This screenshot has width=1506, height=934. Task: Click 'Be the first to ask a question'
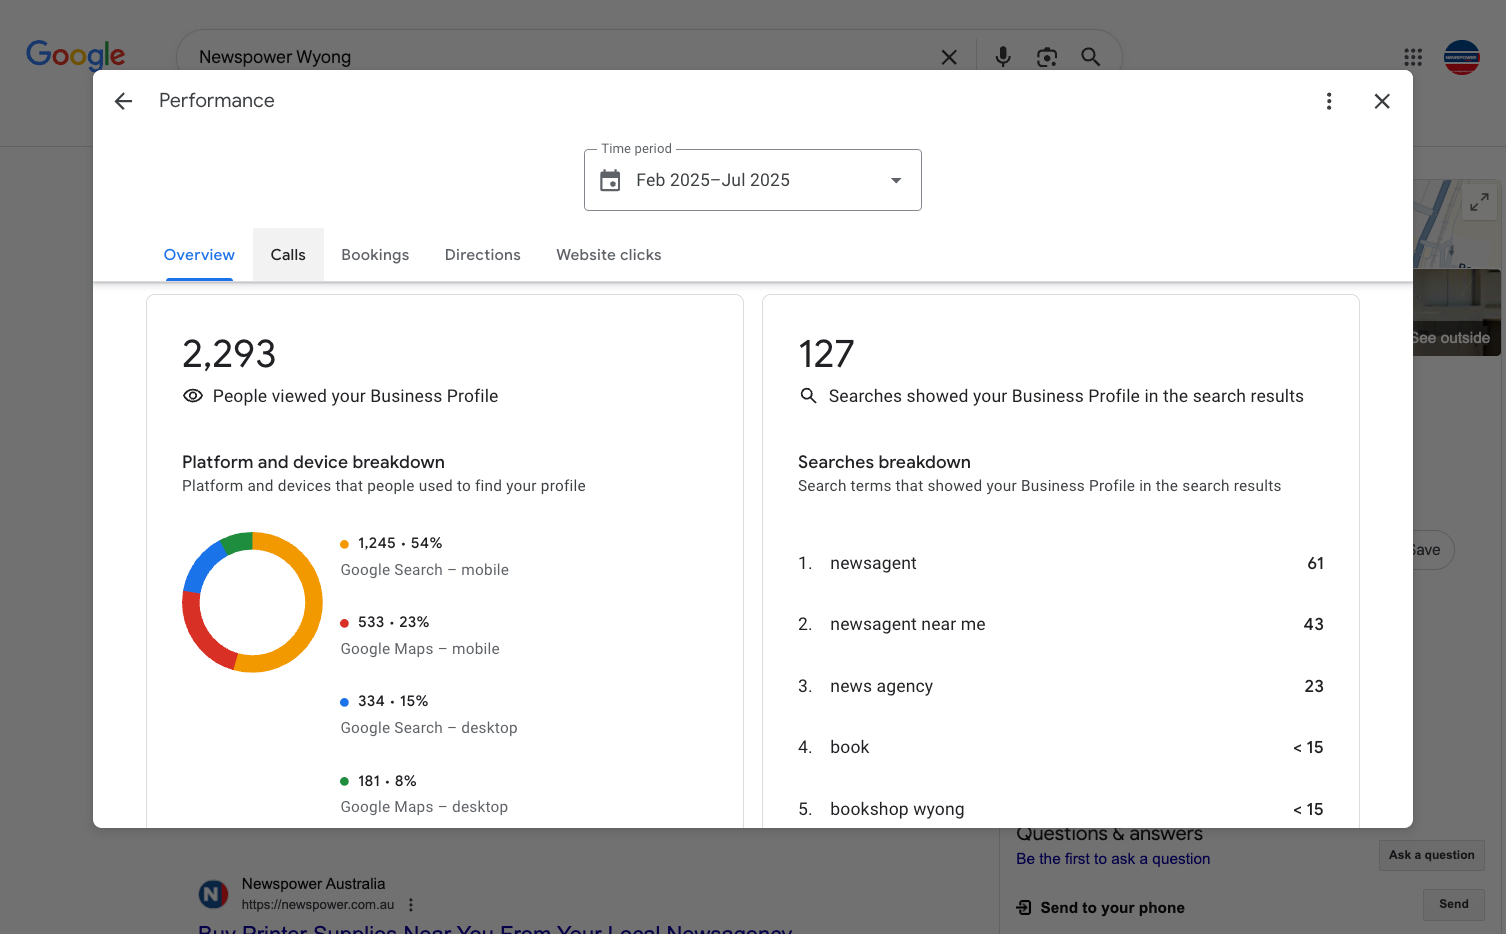point(1113,859)
